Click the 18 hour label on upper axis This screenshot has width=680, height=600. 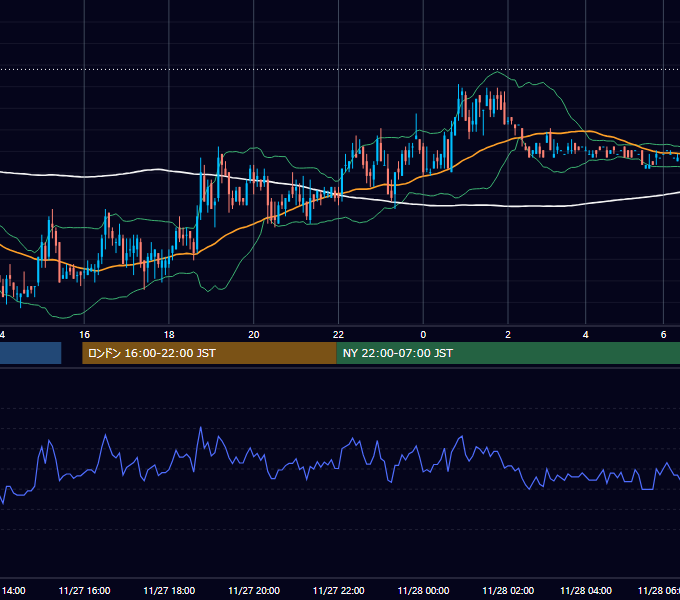(169, 334)
